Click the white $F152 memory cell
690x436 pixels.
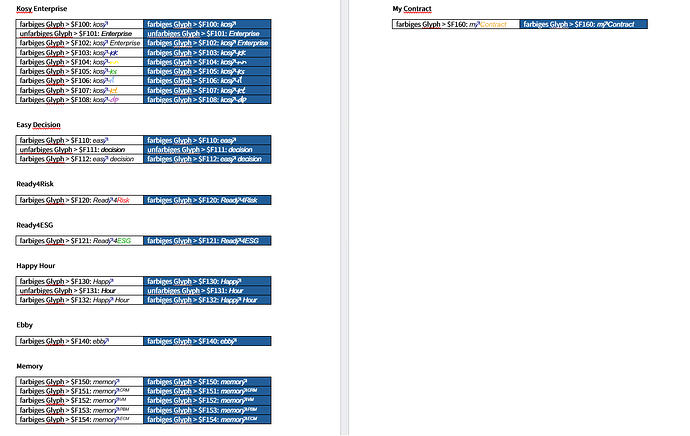[80, 400]
